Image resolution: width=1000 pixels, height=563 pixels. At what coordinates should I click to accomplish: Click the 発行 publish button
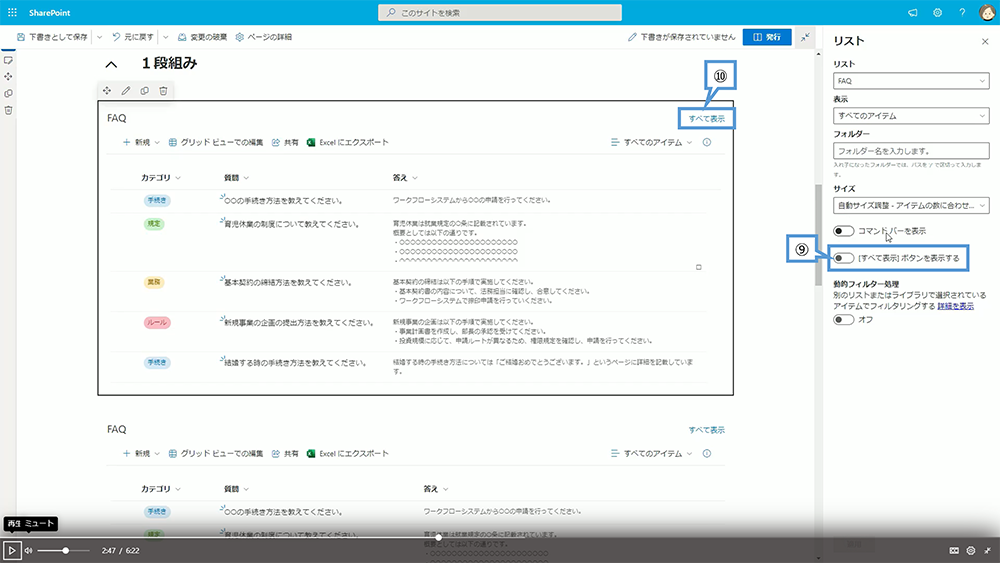[x=767, y=37]
